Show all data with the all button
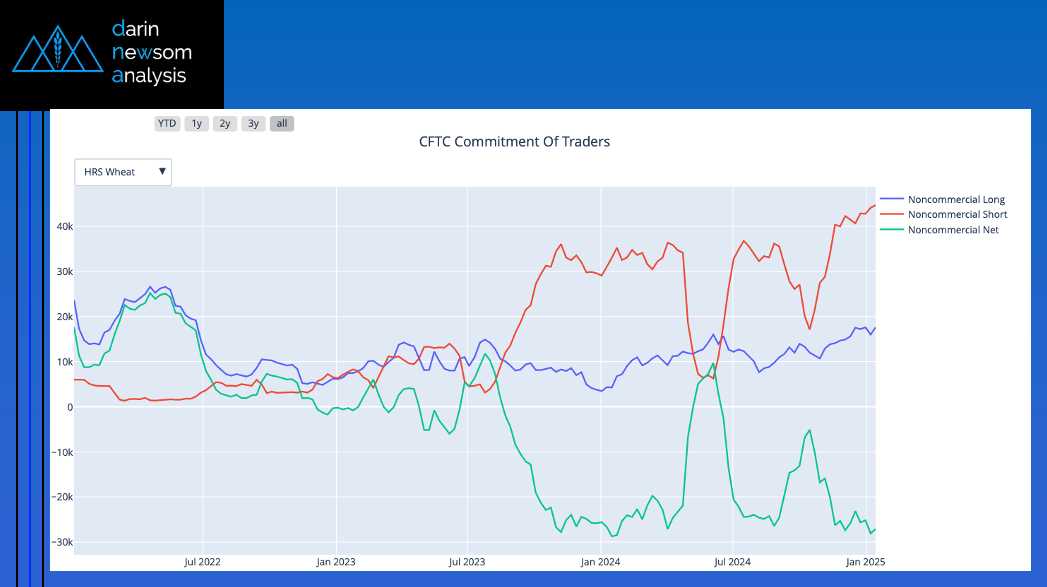The height and width of the screenshot is (587, 1047). [282, 124]
